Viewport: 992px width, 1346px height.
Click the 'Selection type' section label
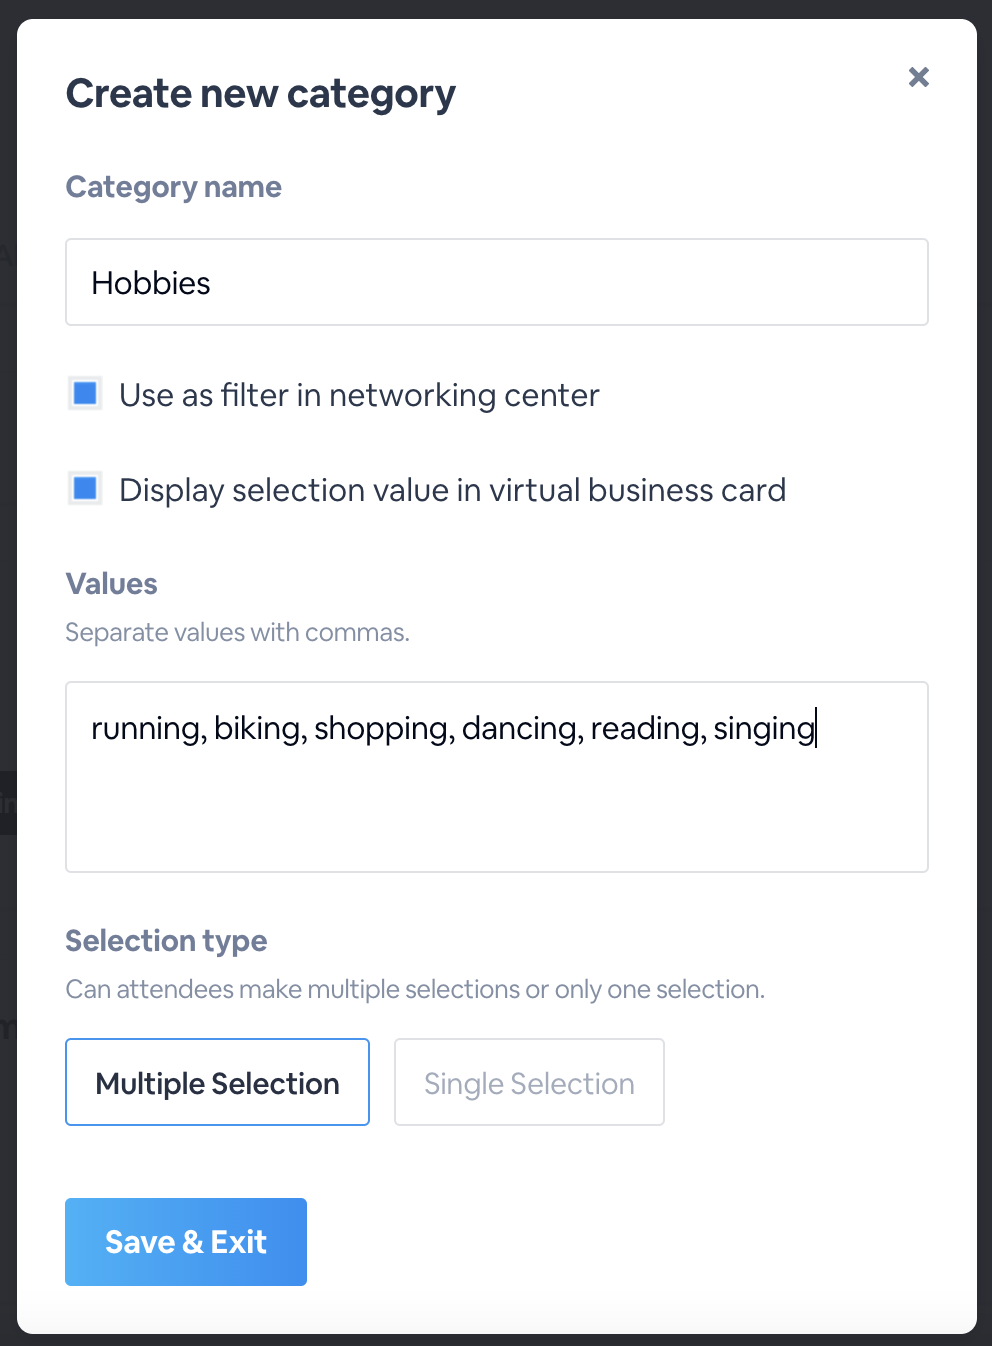coord(166,941)
